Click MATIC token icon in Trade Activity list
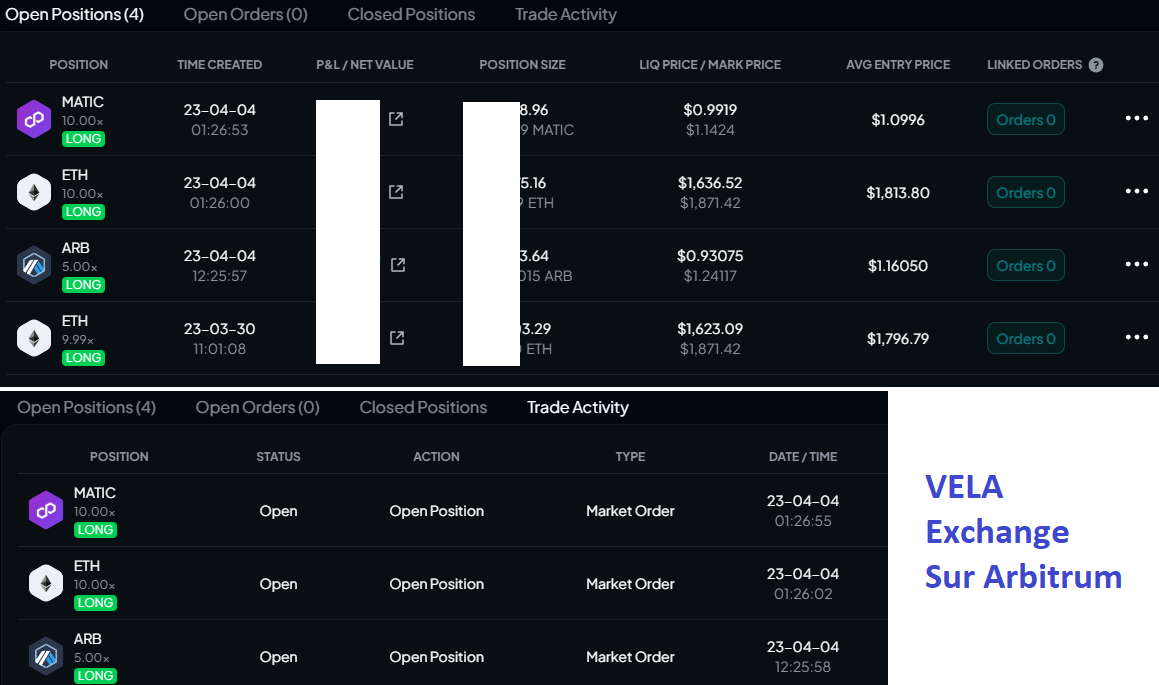 pyautogui.click(x=46, y=510)
